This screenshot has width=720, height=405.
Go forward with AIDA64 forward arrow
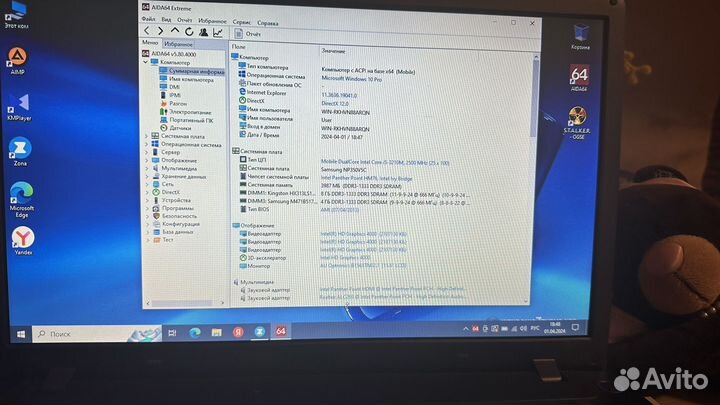pyautogui.click(x=160, y=31)
